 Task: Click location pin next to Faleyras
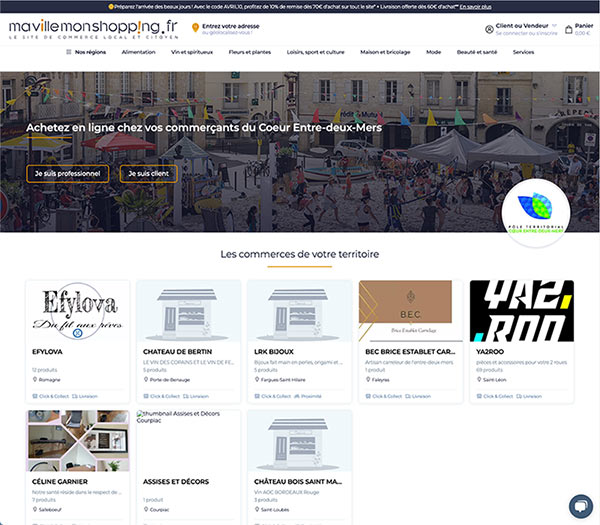368,380
